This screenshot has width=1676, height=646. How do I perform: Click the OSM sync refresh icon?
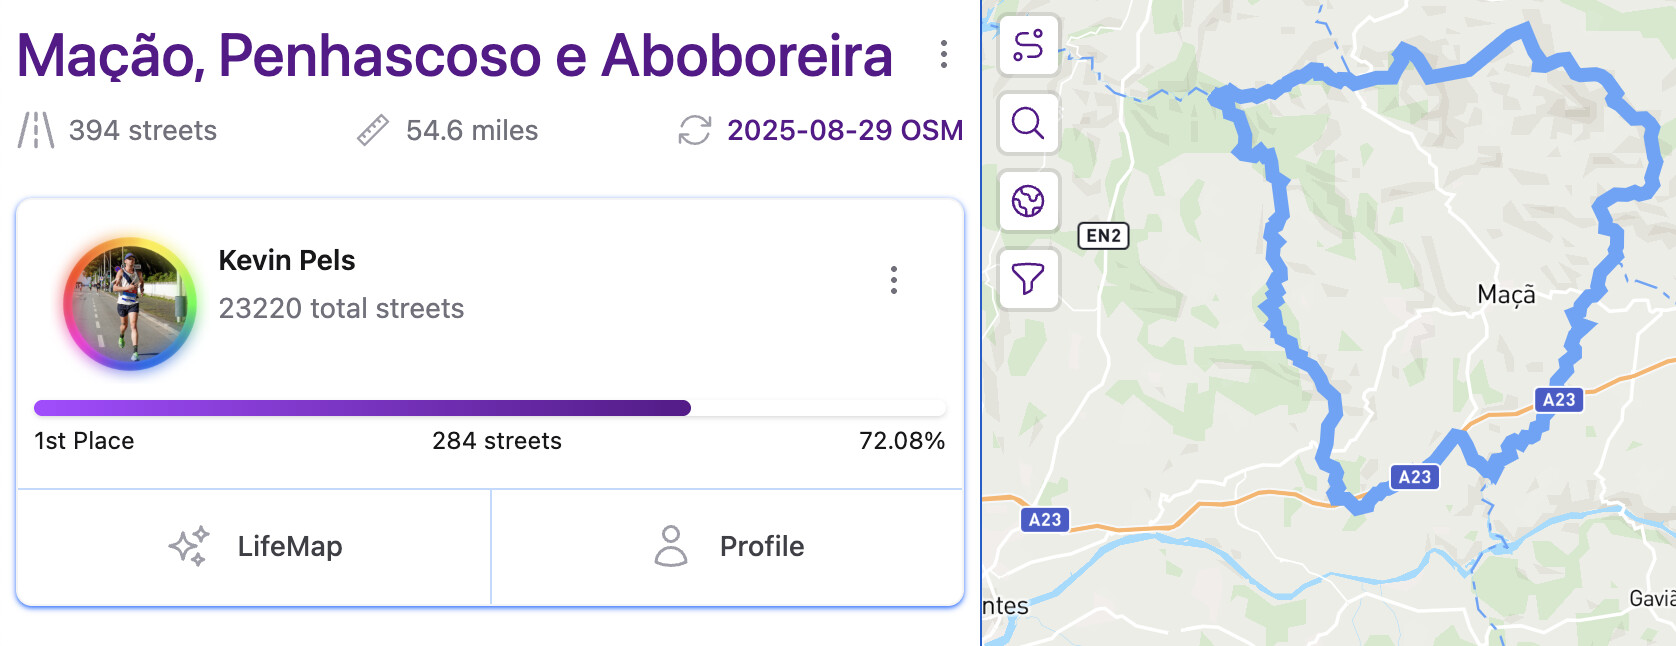point(695,130)
